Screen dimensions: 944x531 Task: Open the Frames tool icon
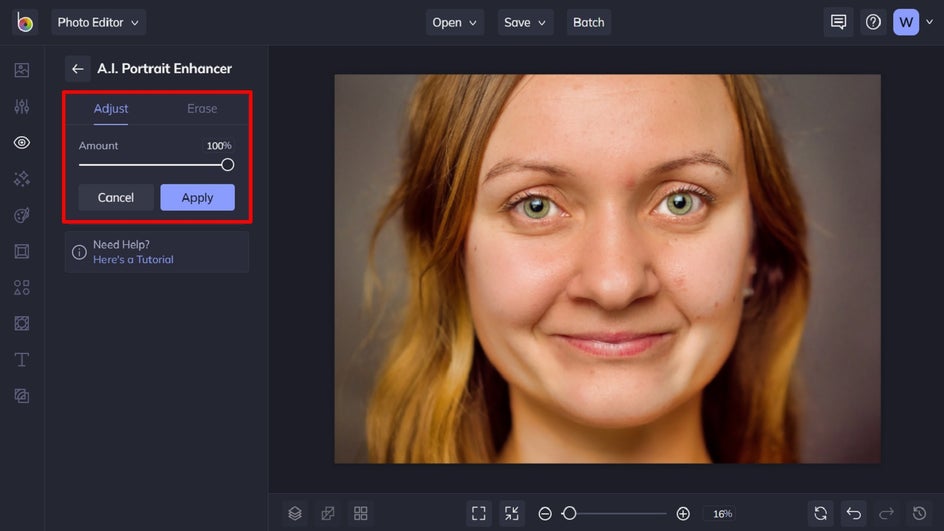click(x=22, y=251)
